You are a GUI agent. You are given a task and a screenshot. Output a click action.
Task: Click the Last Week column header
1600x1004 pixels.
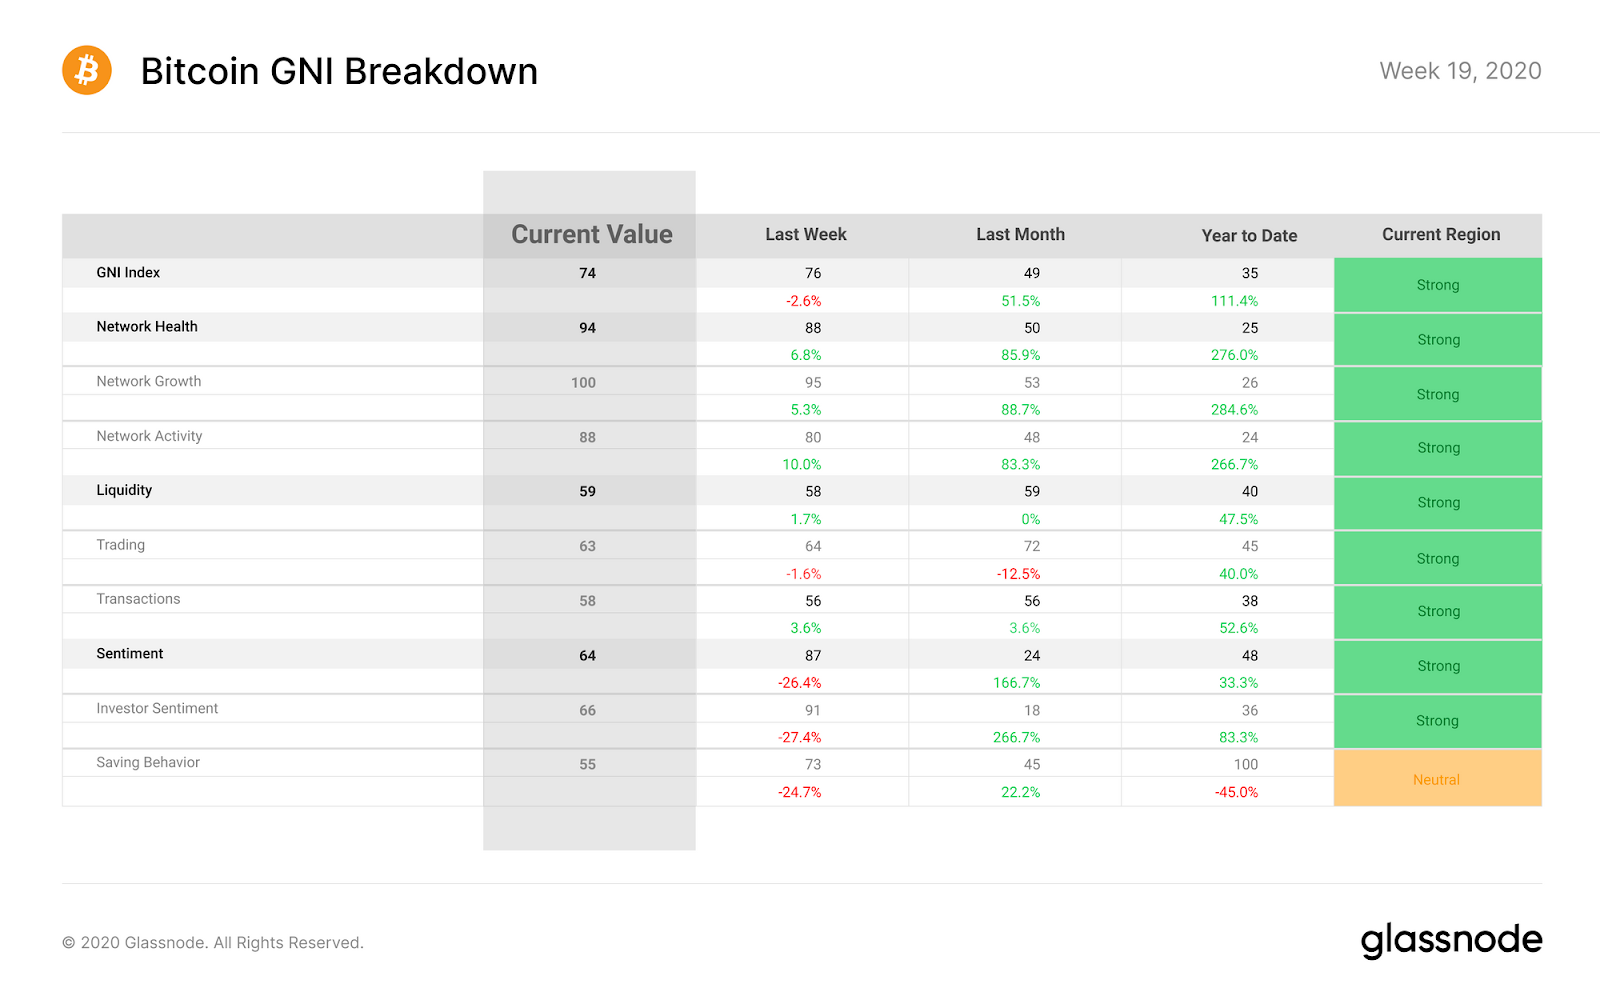[806, 234]
